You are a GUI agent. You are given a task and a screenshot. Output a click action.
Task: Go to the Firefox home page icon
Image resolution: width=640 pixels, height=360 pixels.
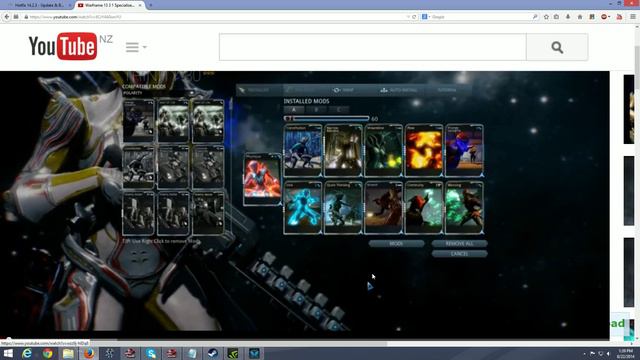(580, 17)
